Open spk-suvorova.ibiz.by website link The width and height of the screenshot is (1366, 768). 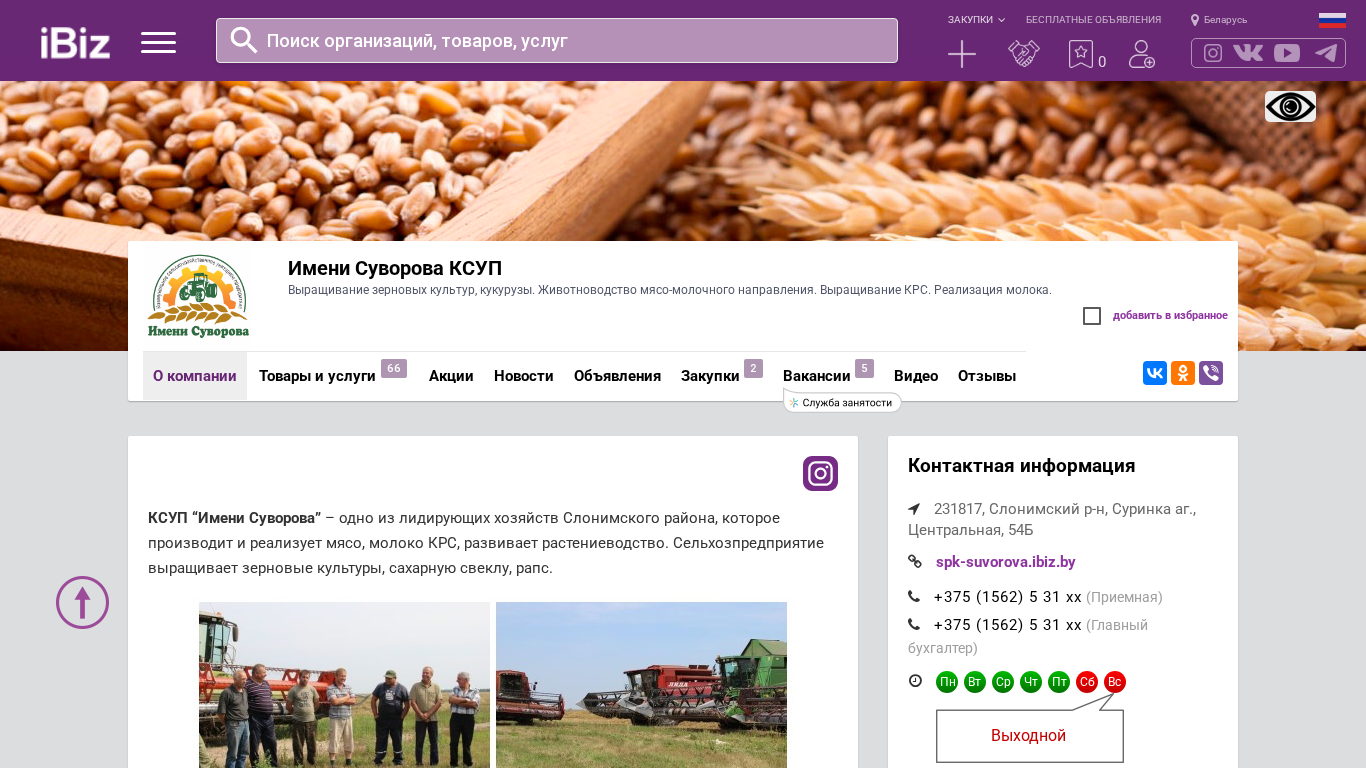pyautogui.click(x=1006, y=562)
